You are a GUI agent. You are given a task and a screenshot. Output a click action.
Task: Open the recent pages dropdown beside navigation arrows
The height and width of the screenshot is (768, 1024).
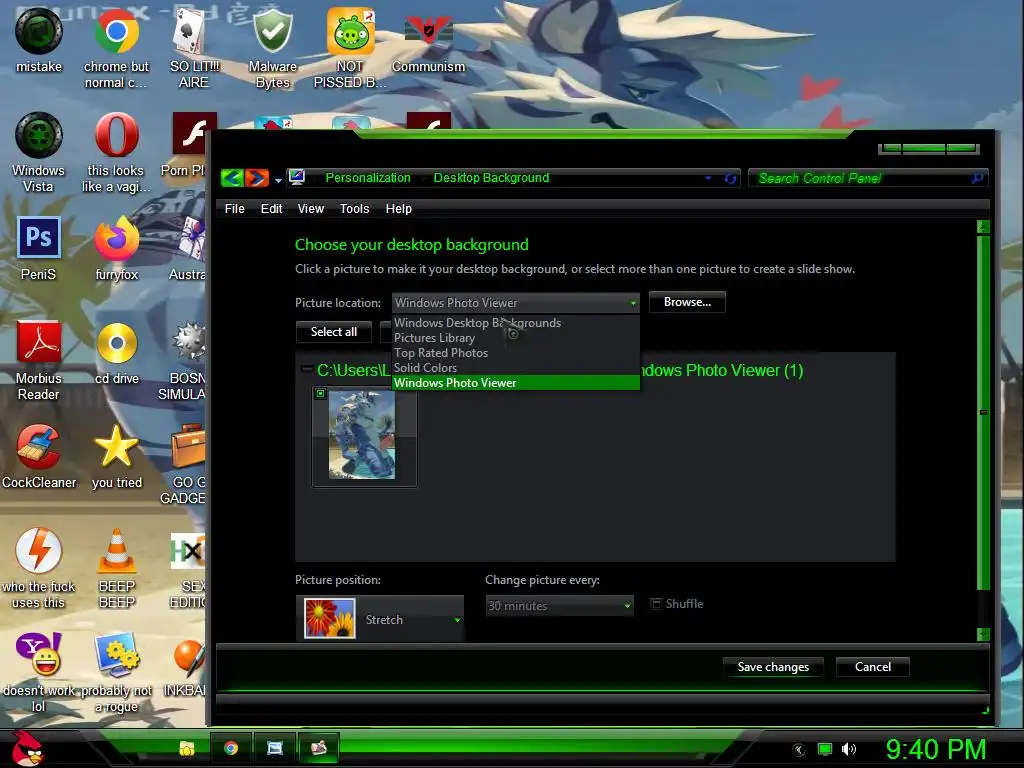tap(278, 180)
